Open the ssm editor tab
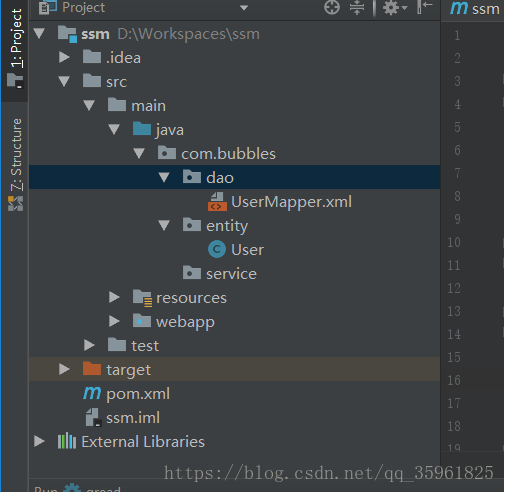This screenshot has height=493, width=505. [x=474, y=8]
